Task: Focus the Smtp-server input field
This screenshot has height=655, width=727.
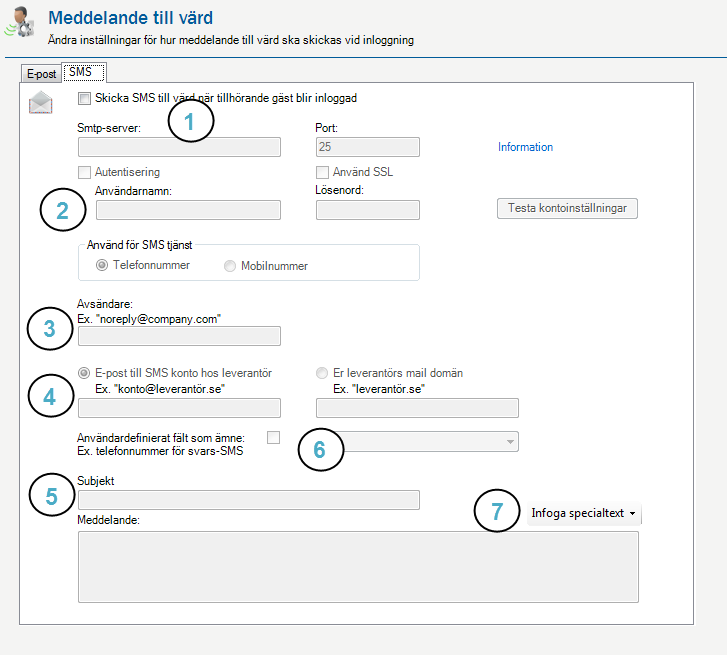Action: point(179,147)
